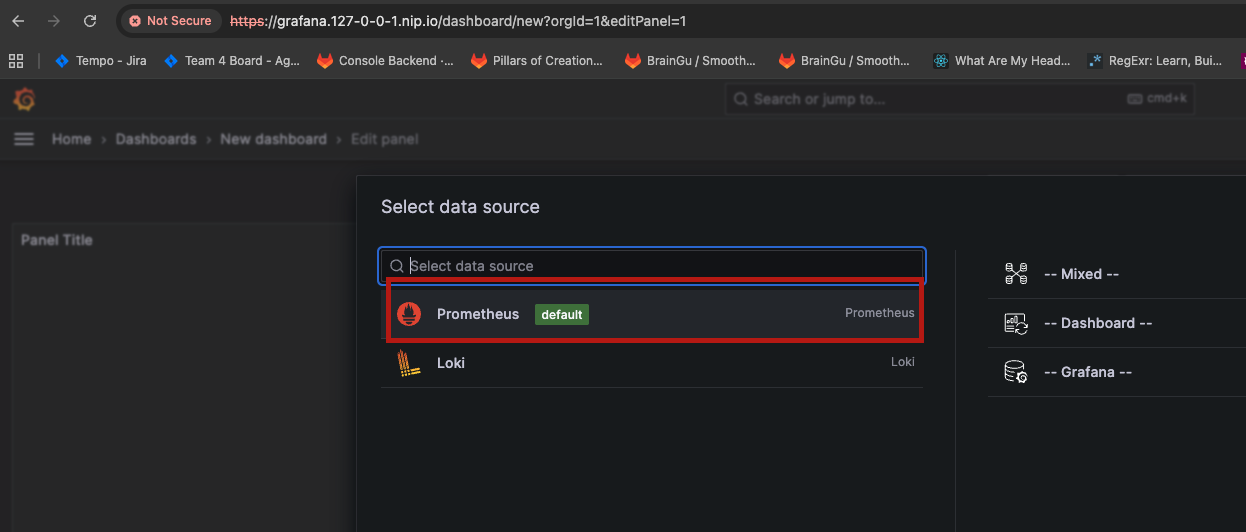Click the Grafana database icon
Image resolution: width=1246 pixels, height=532 pixels.
1016,372
